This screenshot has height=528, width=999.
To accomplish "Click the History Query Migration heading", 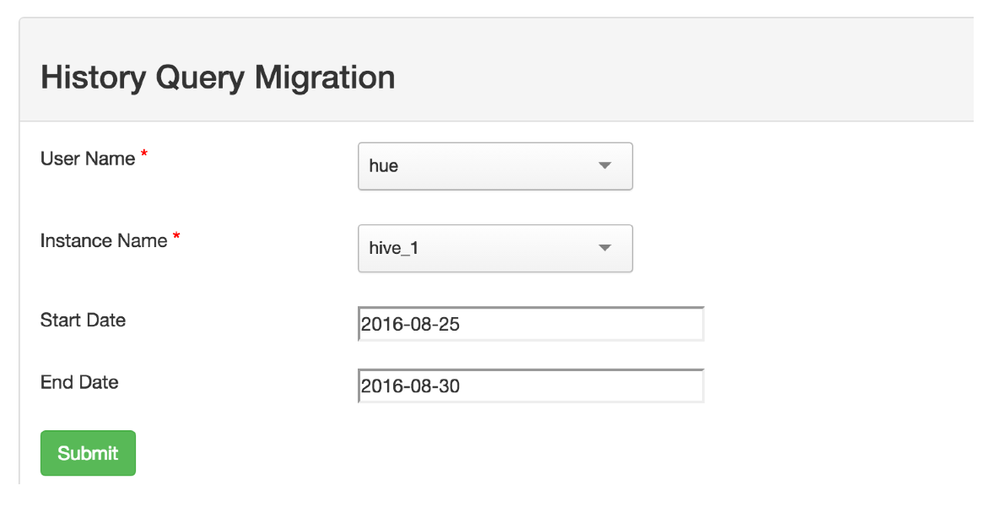I will [x=217, y=77].
